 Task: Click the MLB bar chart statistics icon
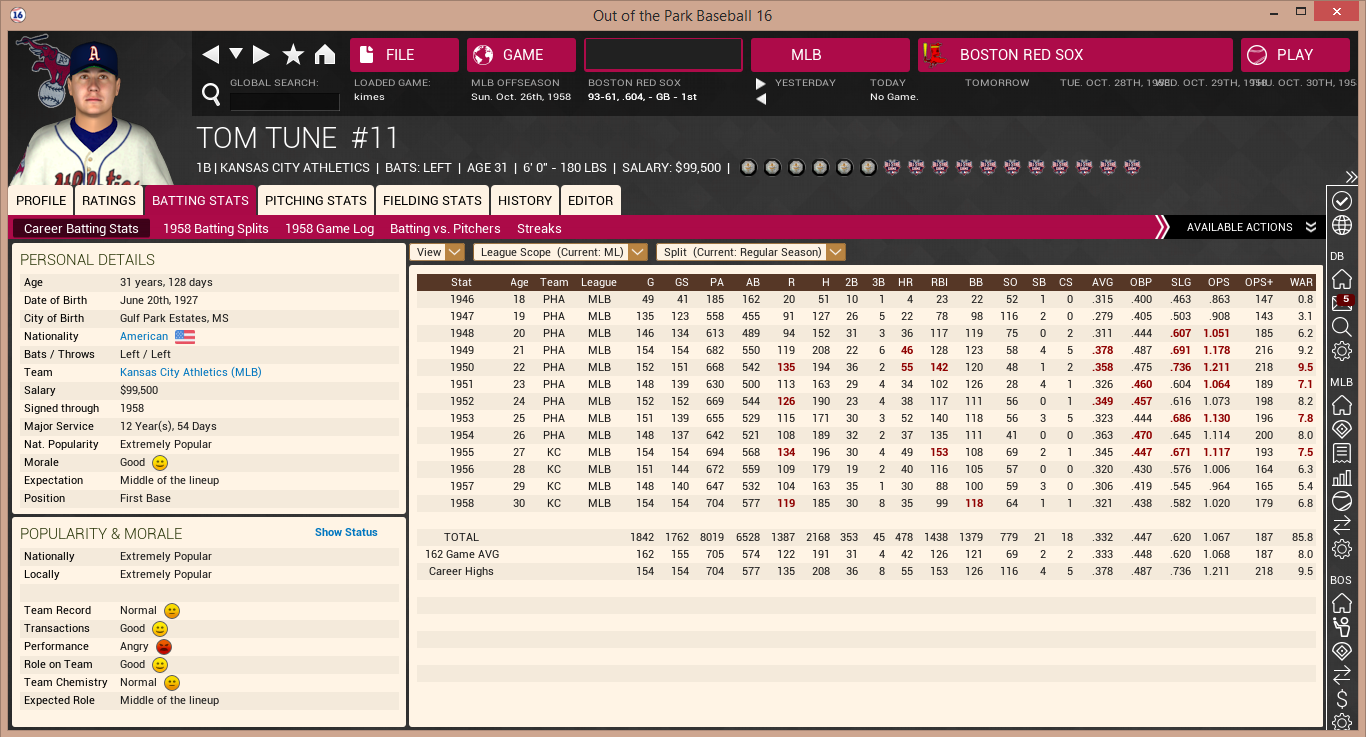click(x=1342, y=477)
